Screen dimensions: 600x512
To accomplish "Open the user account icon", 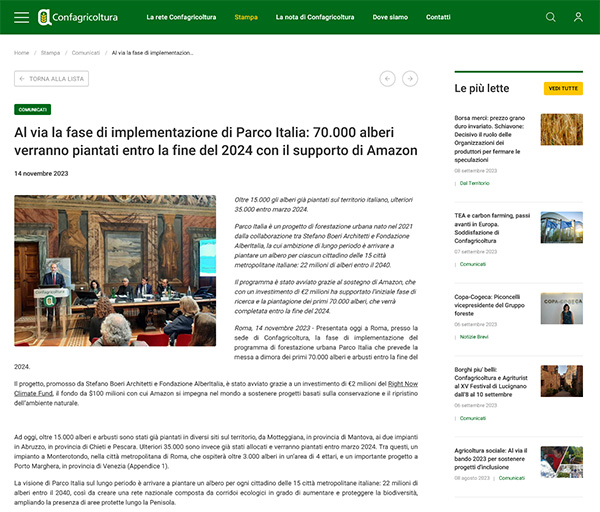I will tap(578, 17).
